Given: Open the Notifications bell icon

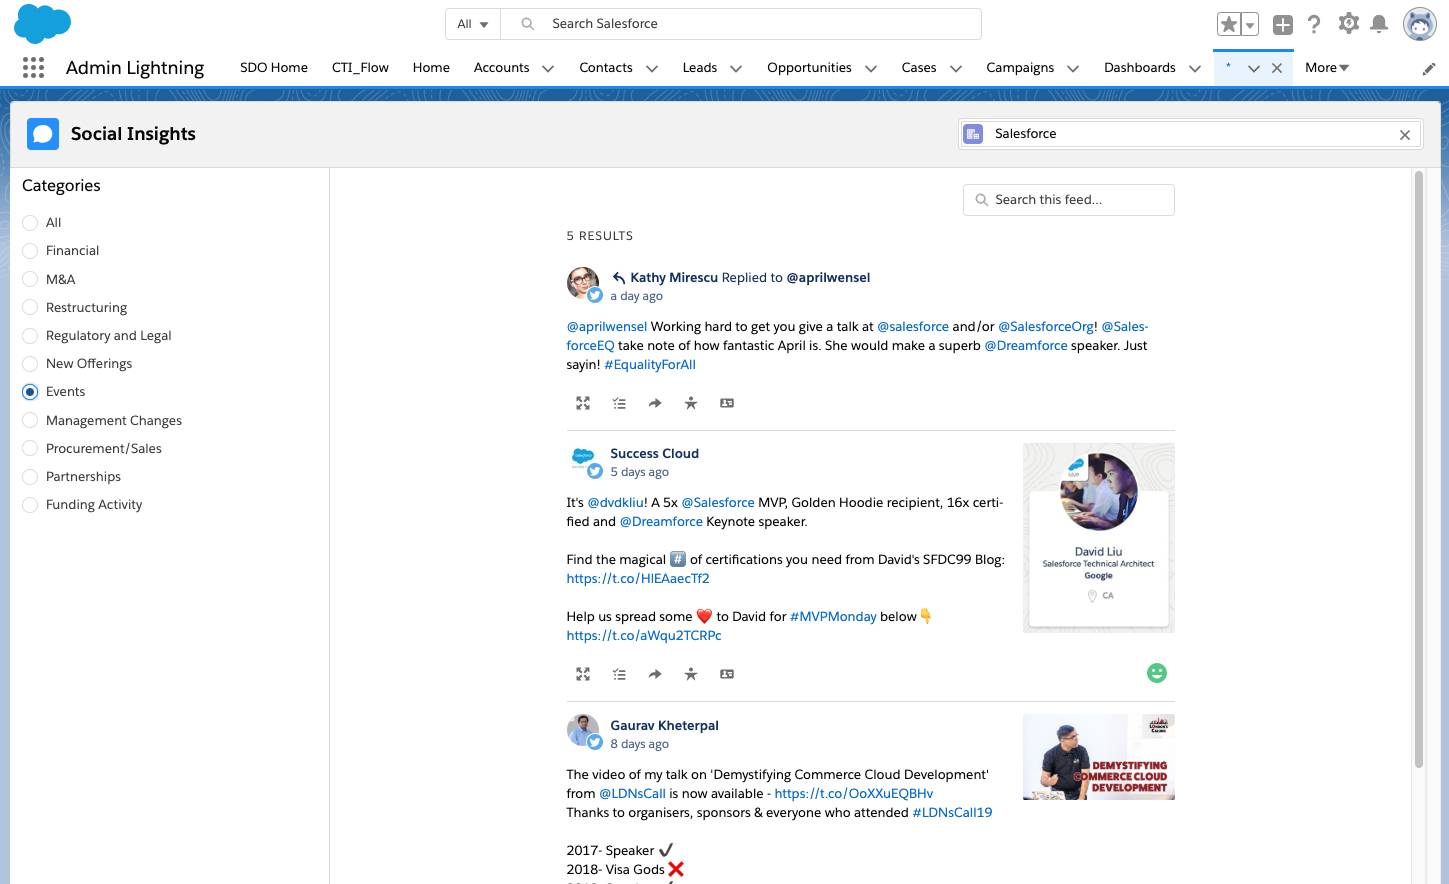Looking at the screenshot, I should (x=1379, y=23).
